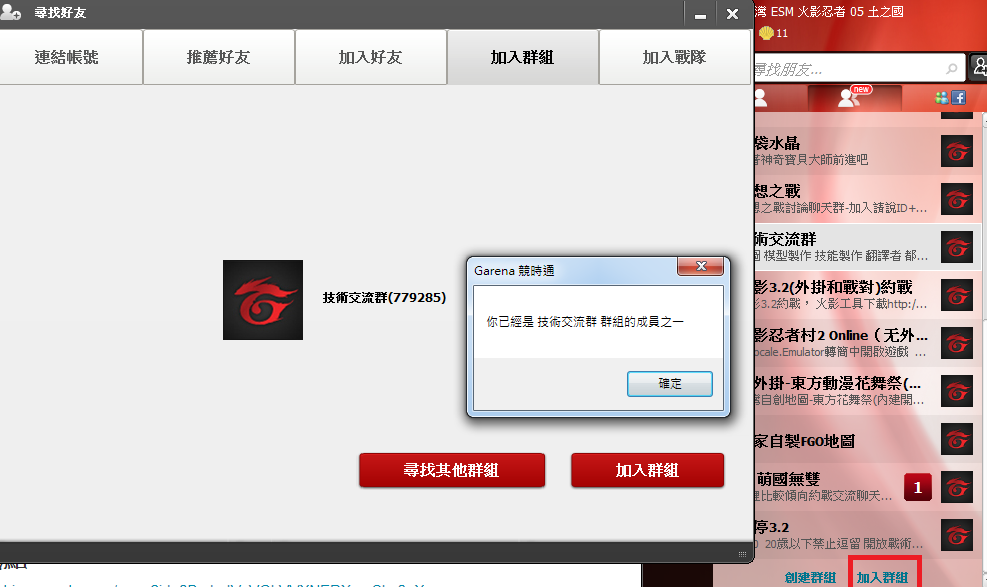Switch to 推薦好友 tab
Image resolution: width=987 pixels, height=587 pixels.
tap(218, 57)
